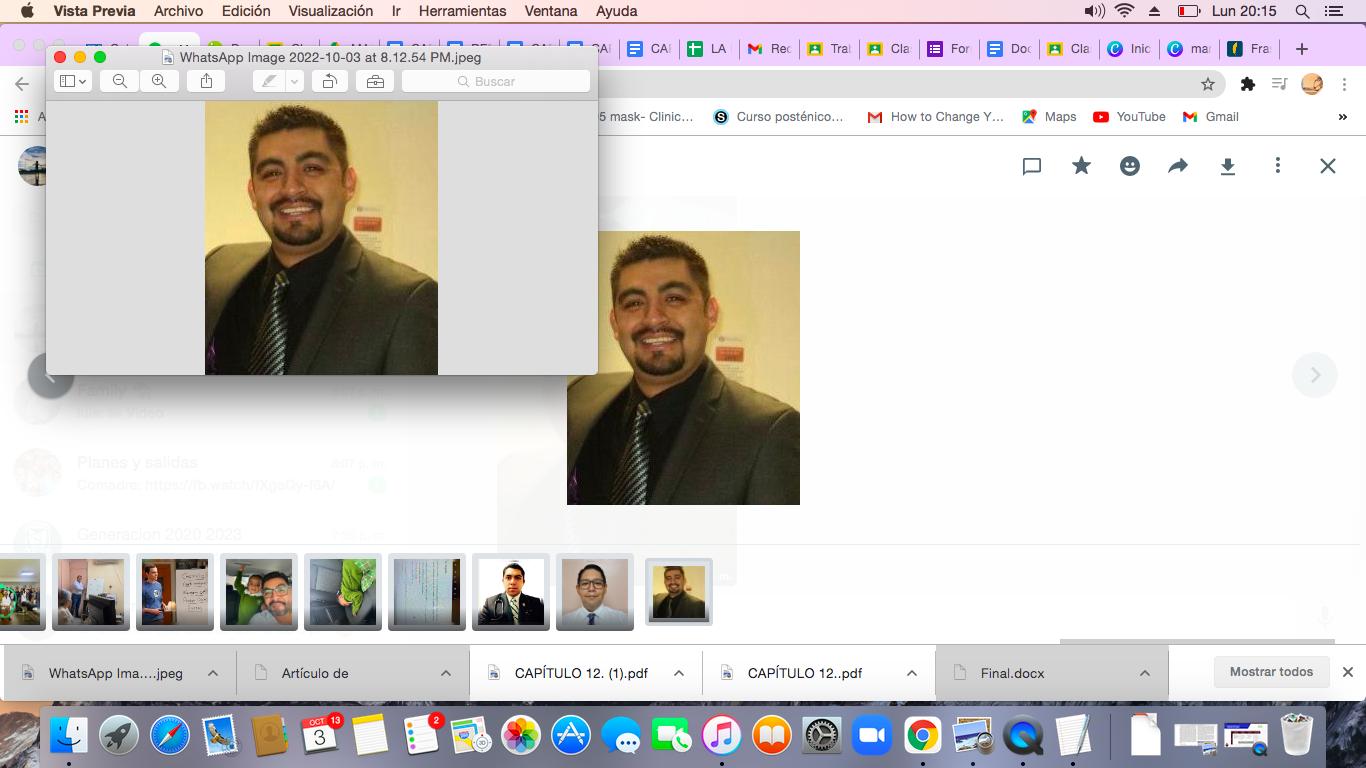Select the green fabric thumbnail

coord(343,592)
